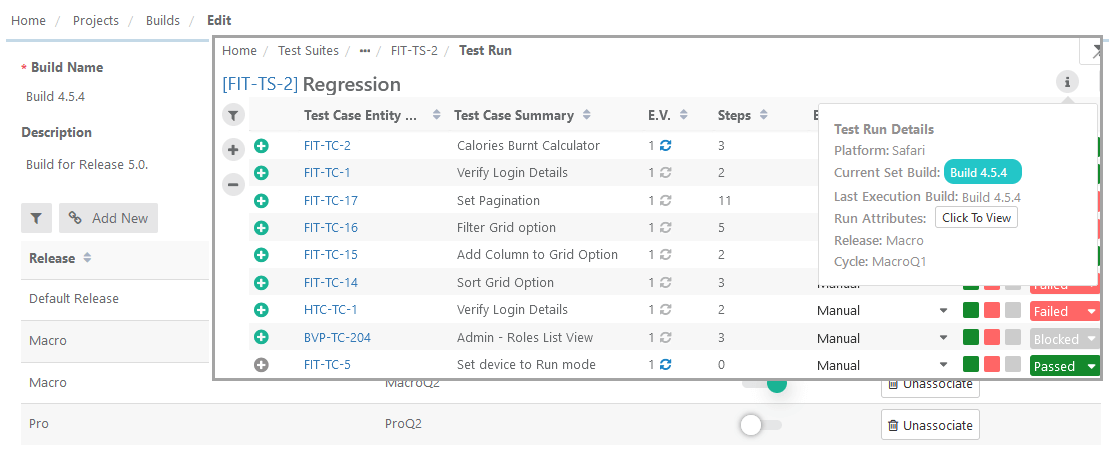Open the Blocked status dropdown for BVP-TC-204

point(1065,339)
